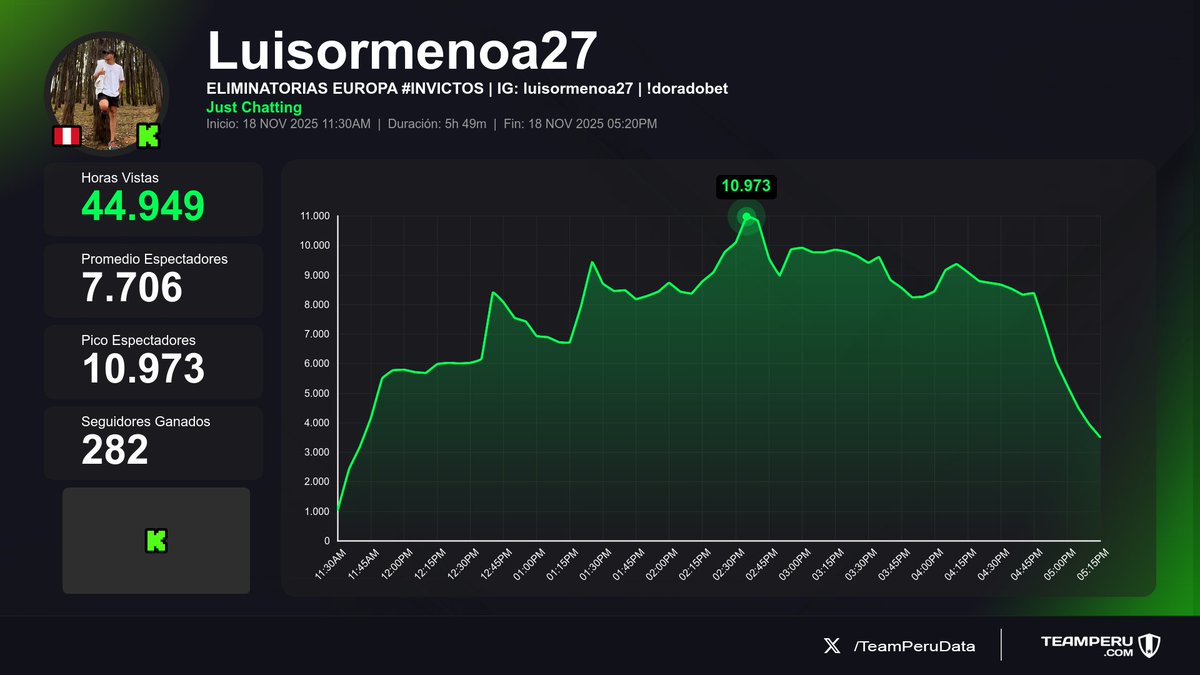Viewport: 1200px width, 675px height.
Task: Click the 04:15PM x-axis label
Action: 962,563
